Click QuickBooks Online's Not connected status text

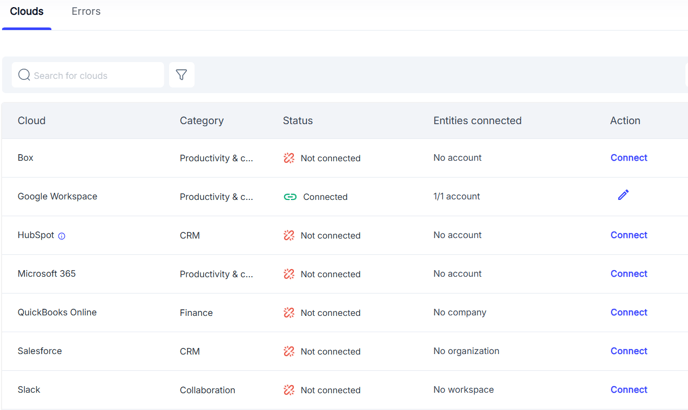tap(330, 313)
